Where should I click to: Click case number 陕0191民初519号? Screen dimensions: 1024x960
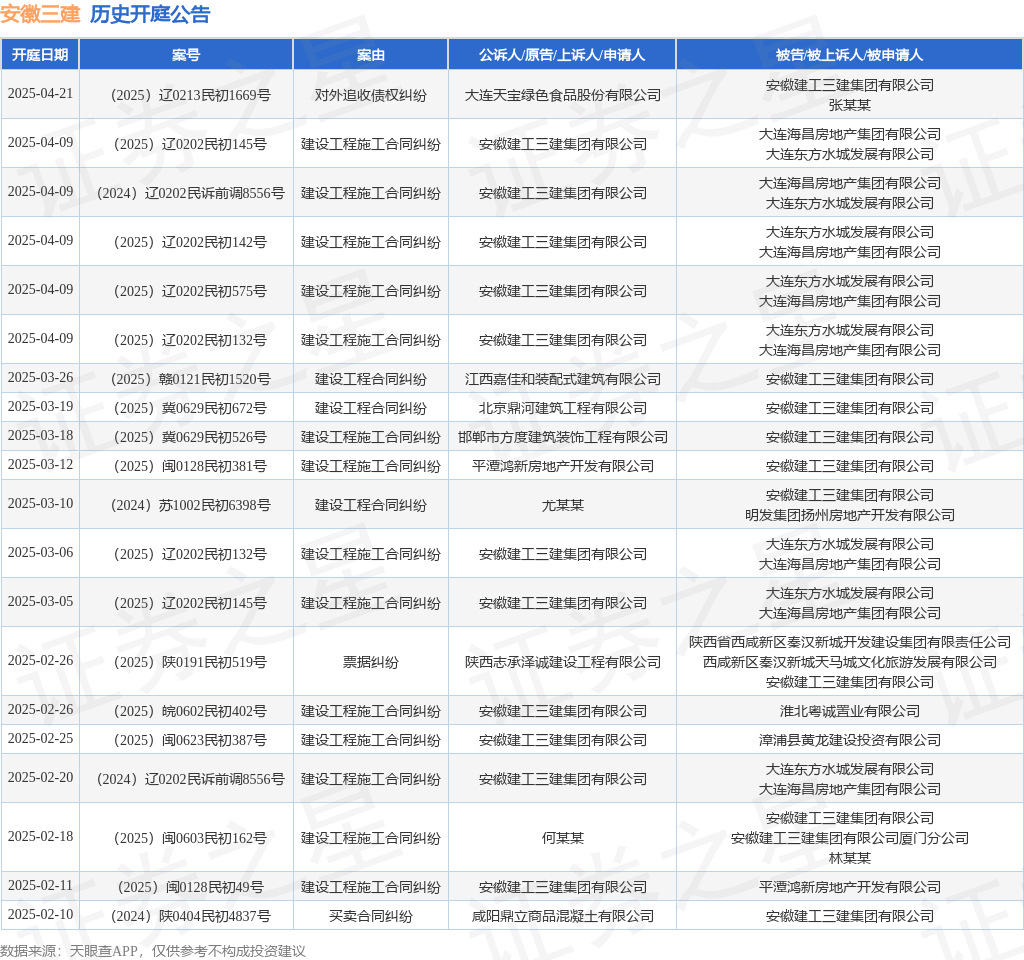(190, 662)
